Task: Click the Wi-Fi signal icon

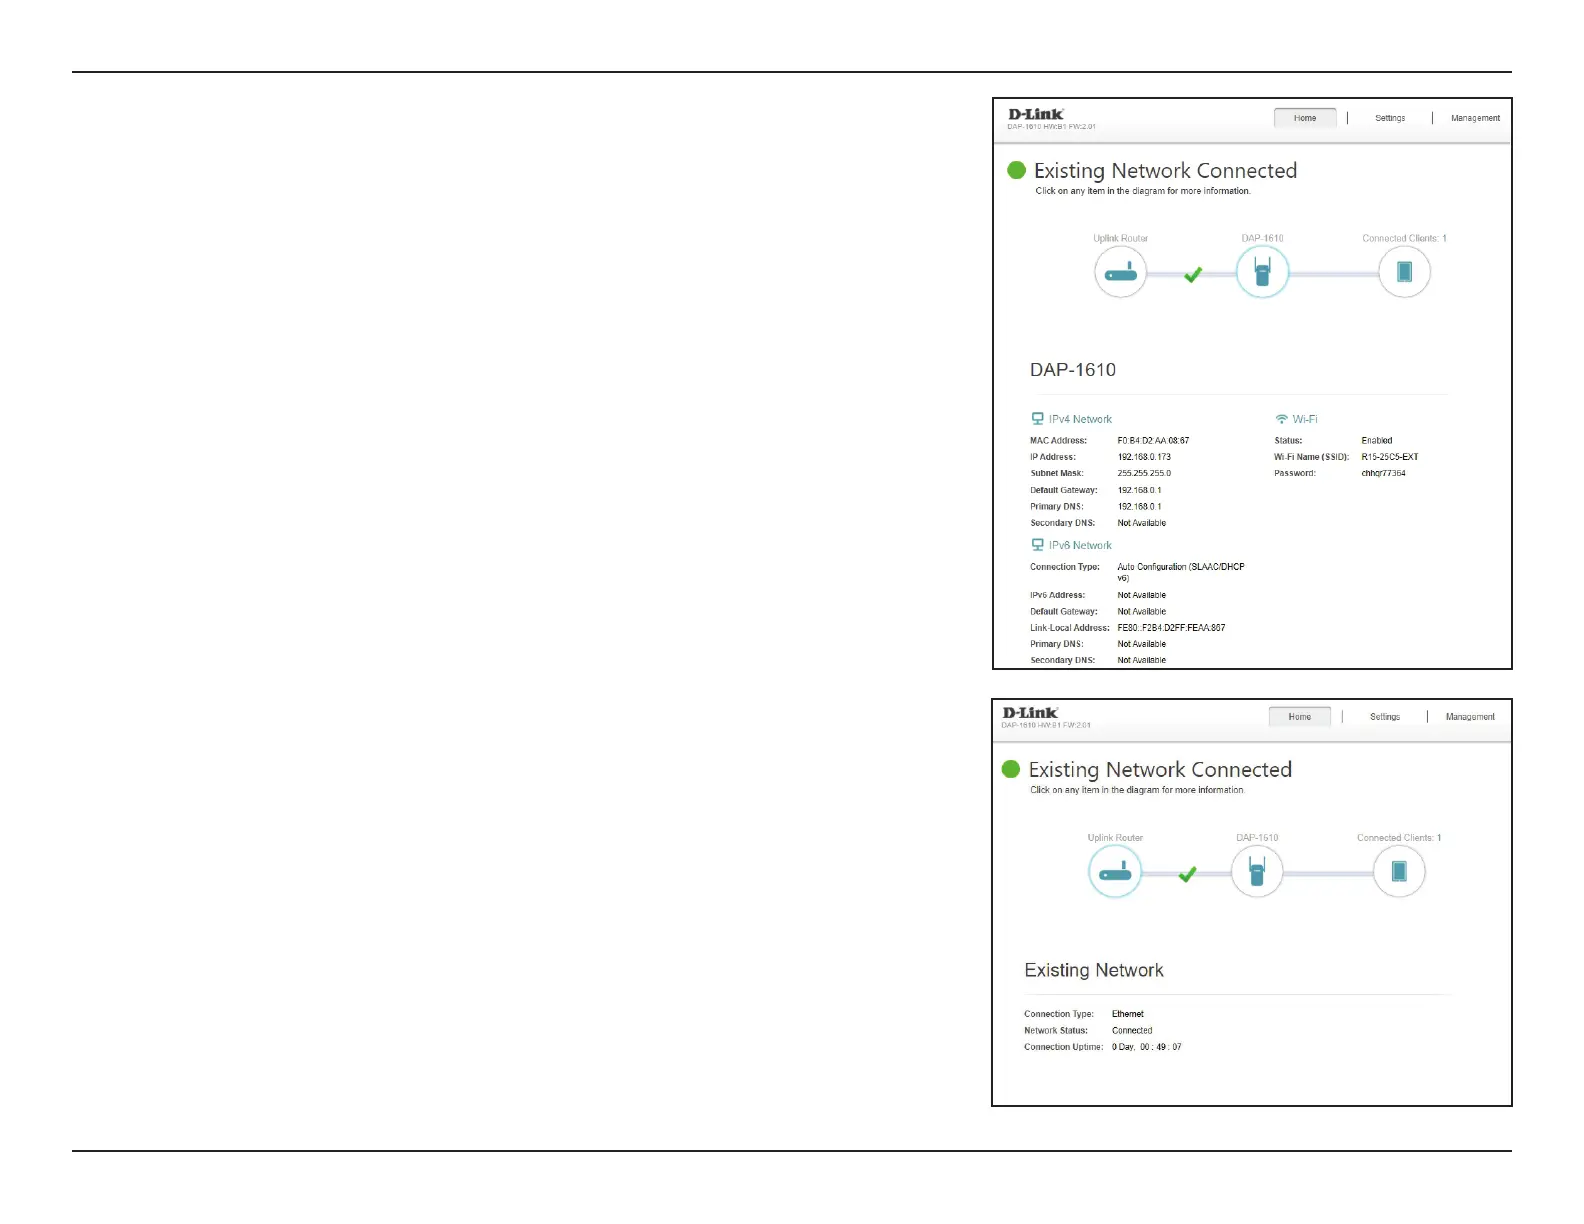Action: tap(1281, 419)
